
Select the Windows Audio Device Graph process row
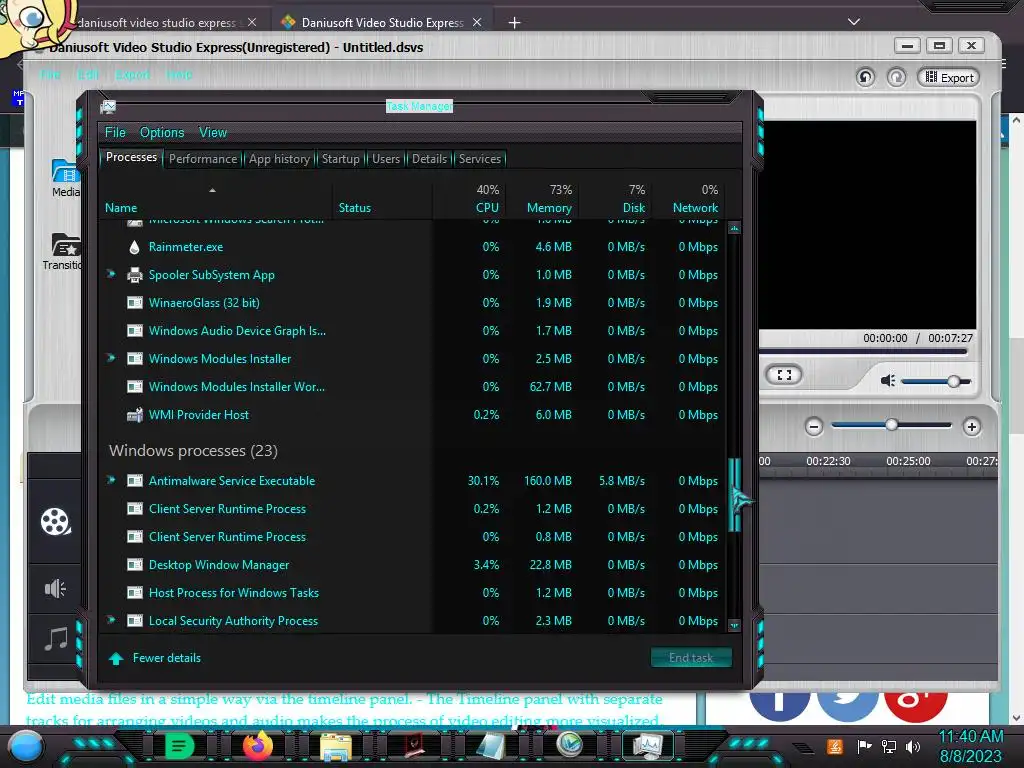click(x=413, y=331)
